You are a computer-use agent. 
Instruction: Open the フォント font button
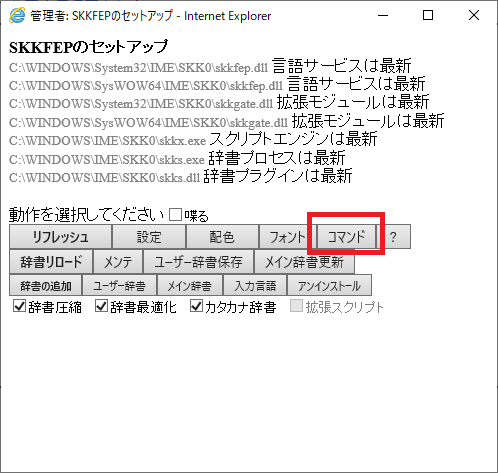click(287, 237)
